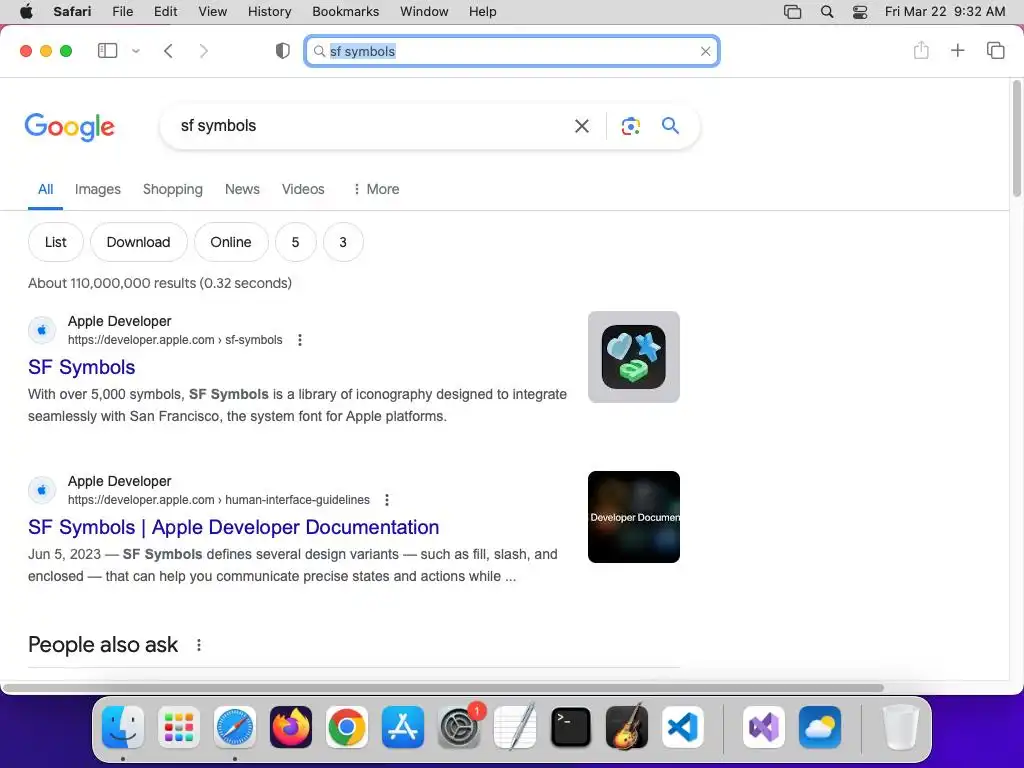1024x768 pixels.
Task: Clear the Google search box with X
Action: 581,126
